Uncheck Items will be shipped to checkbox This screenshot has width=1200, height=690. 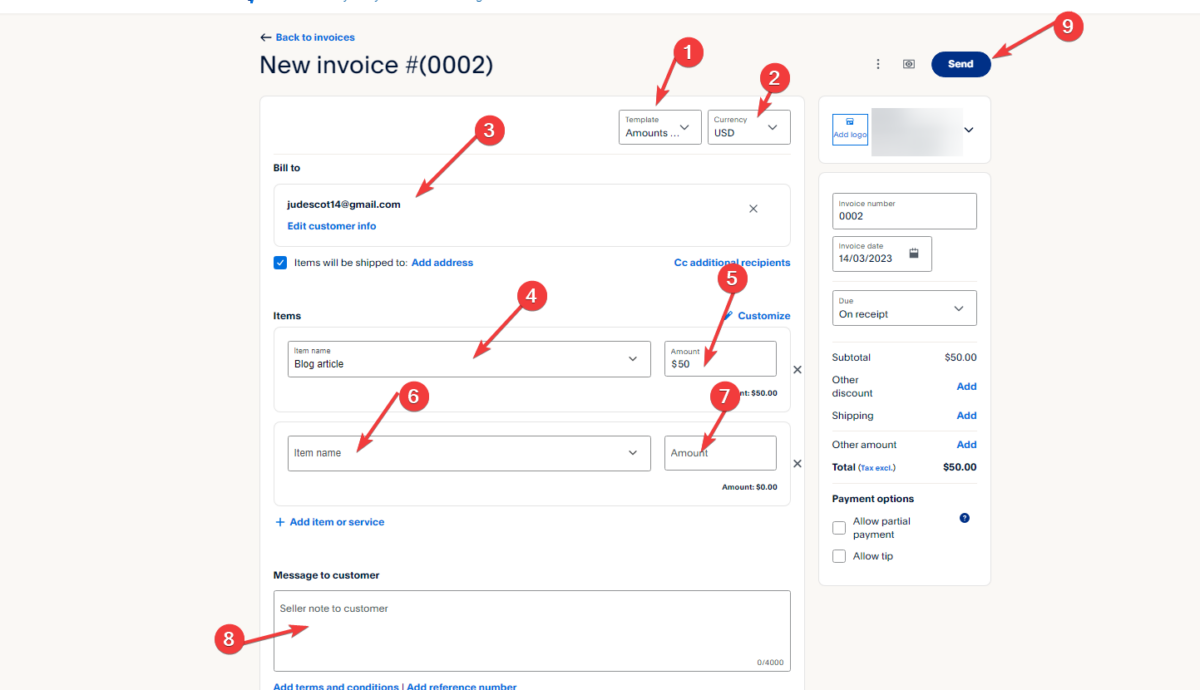pos(281,263)
